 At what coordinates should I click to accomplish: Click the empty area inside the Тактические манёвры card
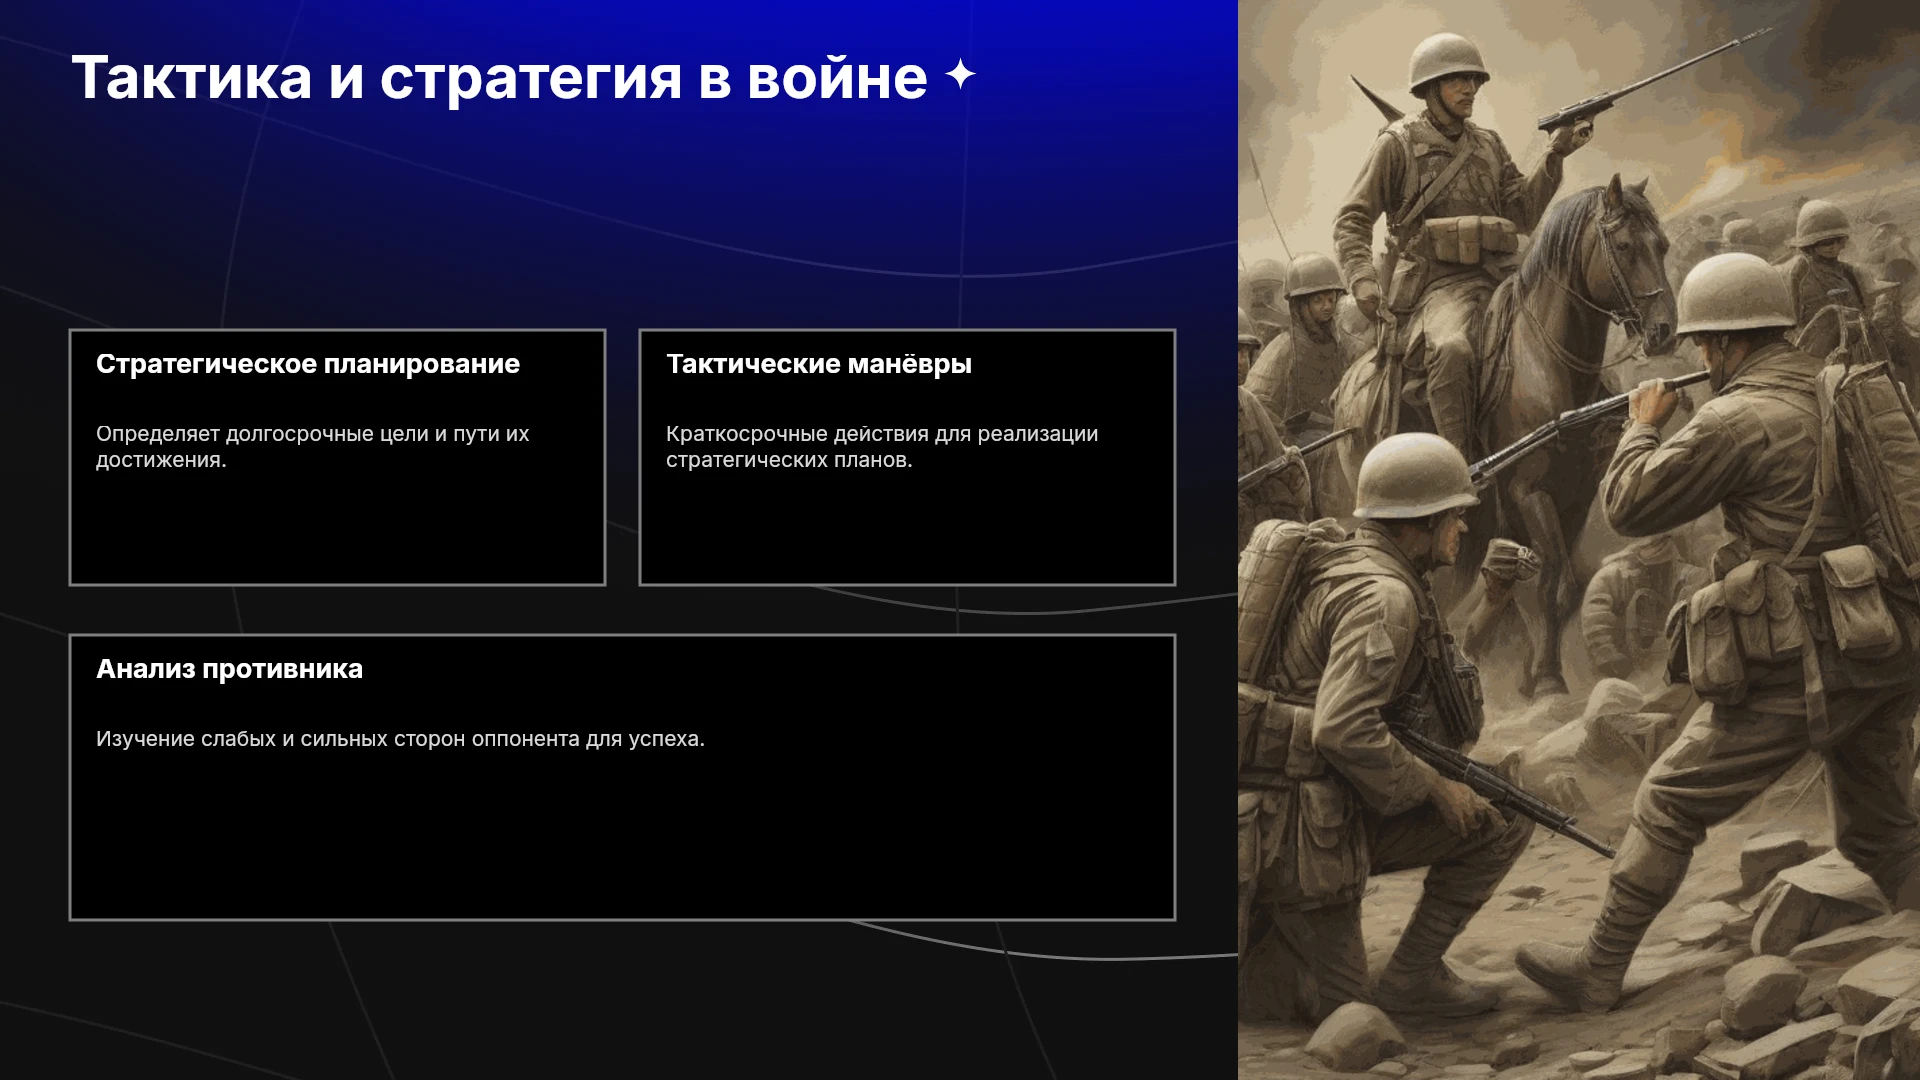point(907,530)
